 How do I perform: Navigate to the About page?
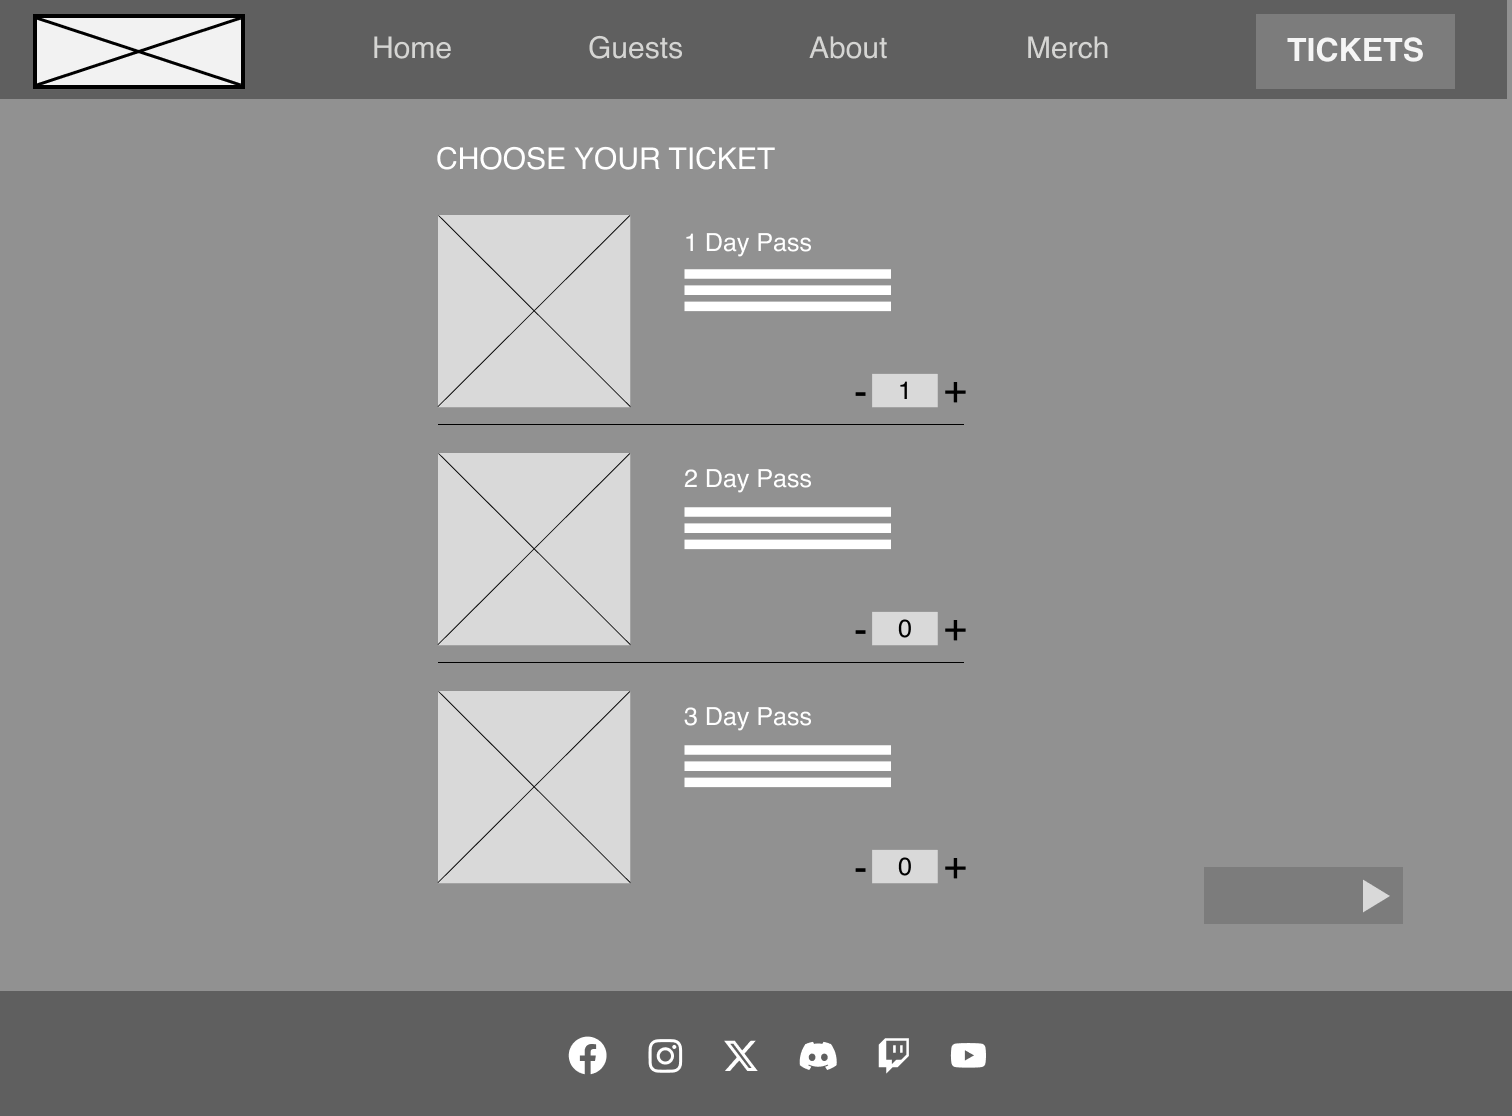point(848,48)
